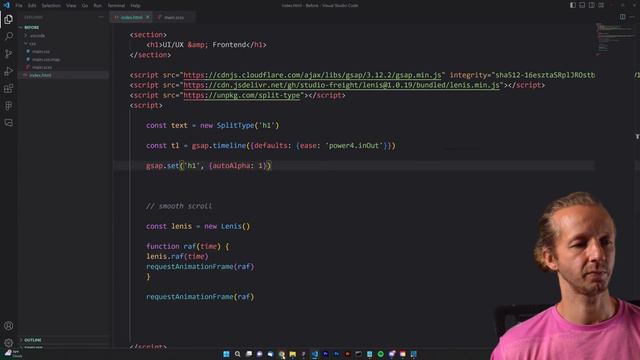The width and height of the screenshot is (640, 360).
Task: Open Spotify from the taskbar
Action: click(380, 354)
